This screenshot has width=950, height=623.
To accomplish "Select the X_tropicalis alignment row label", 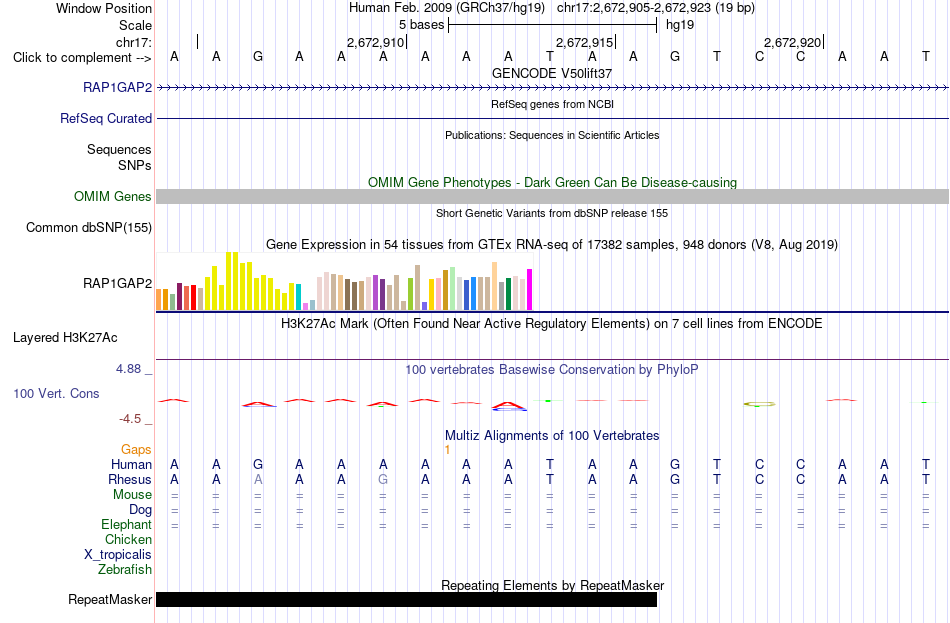I will click(118, 555).
